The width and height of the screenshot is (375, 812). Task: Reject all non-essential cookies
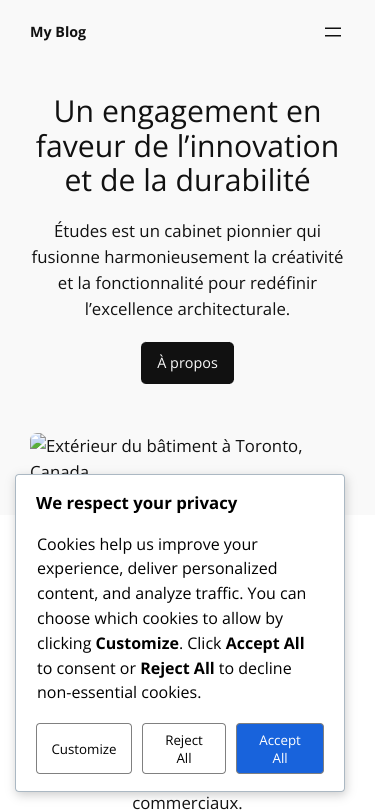tap(184, 749)
